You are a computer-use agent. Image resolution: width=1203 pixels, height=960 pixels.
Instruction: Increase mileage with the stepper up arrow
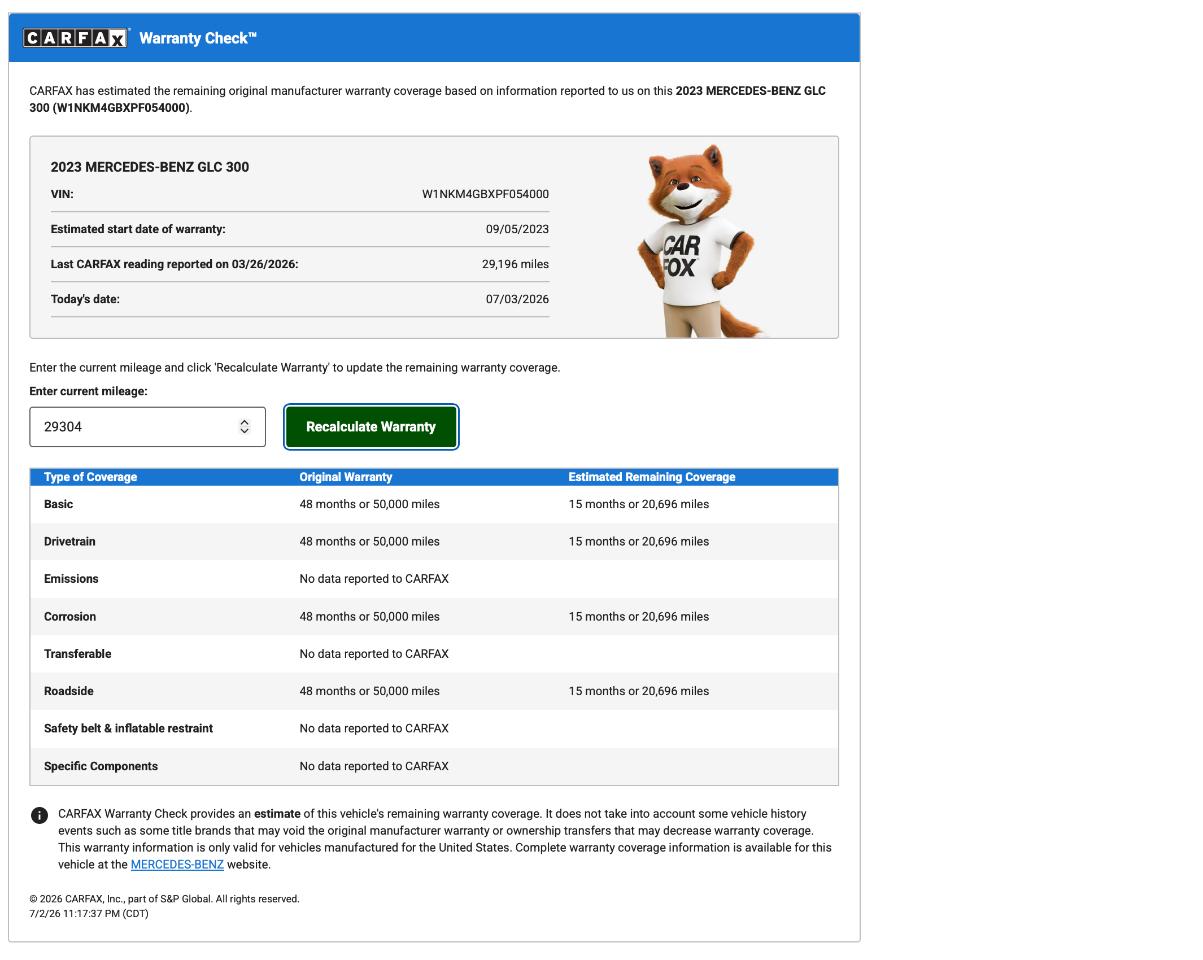coord(244,422)
